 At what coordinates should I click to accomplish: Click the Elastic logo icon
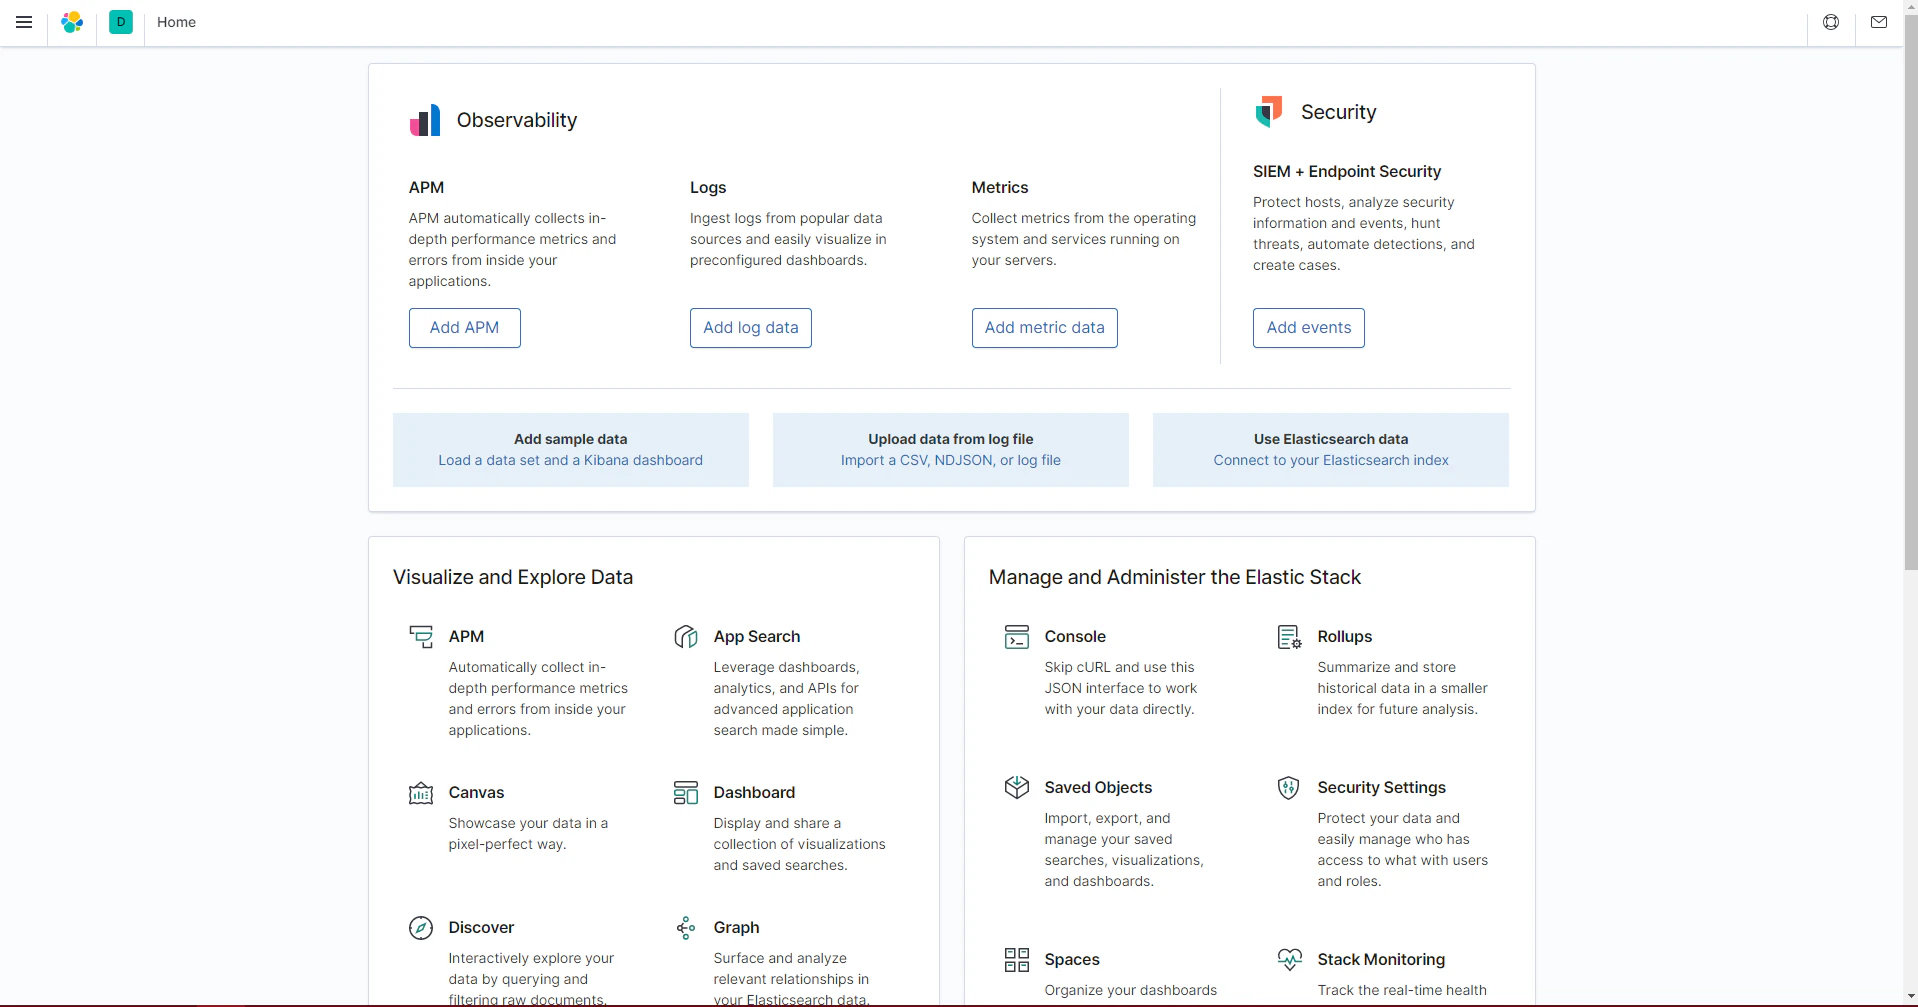[72, 22]
